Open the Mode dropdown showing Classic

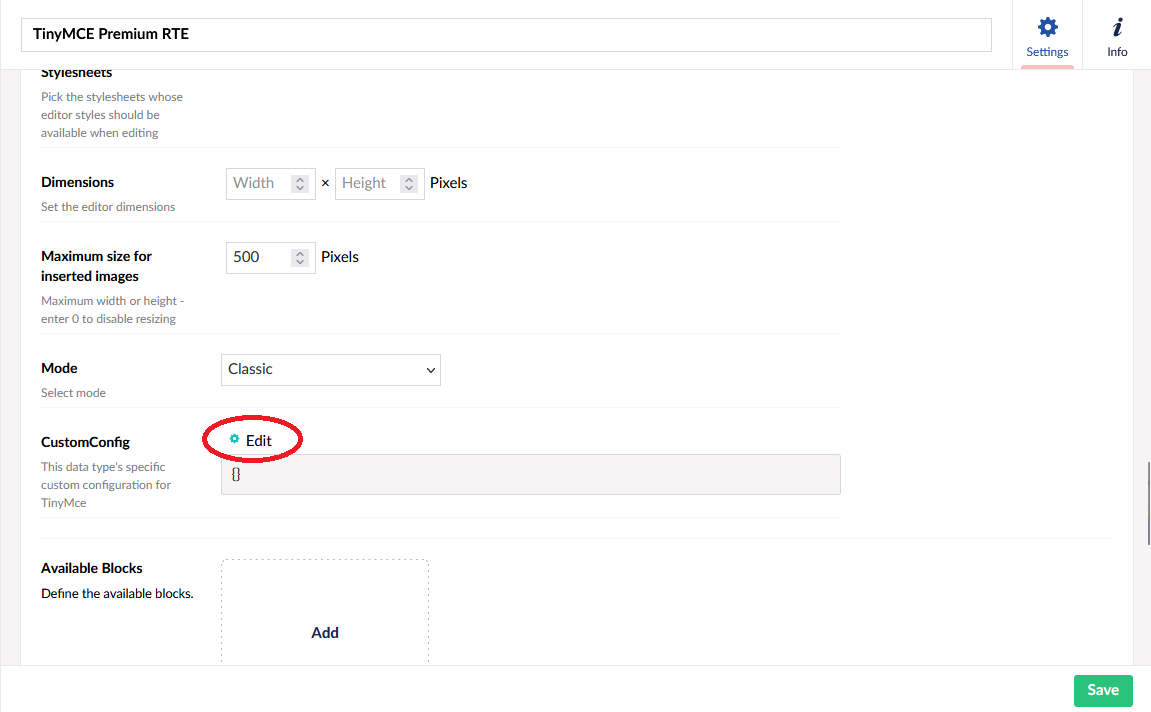331,370
